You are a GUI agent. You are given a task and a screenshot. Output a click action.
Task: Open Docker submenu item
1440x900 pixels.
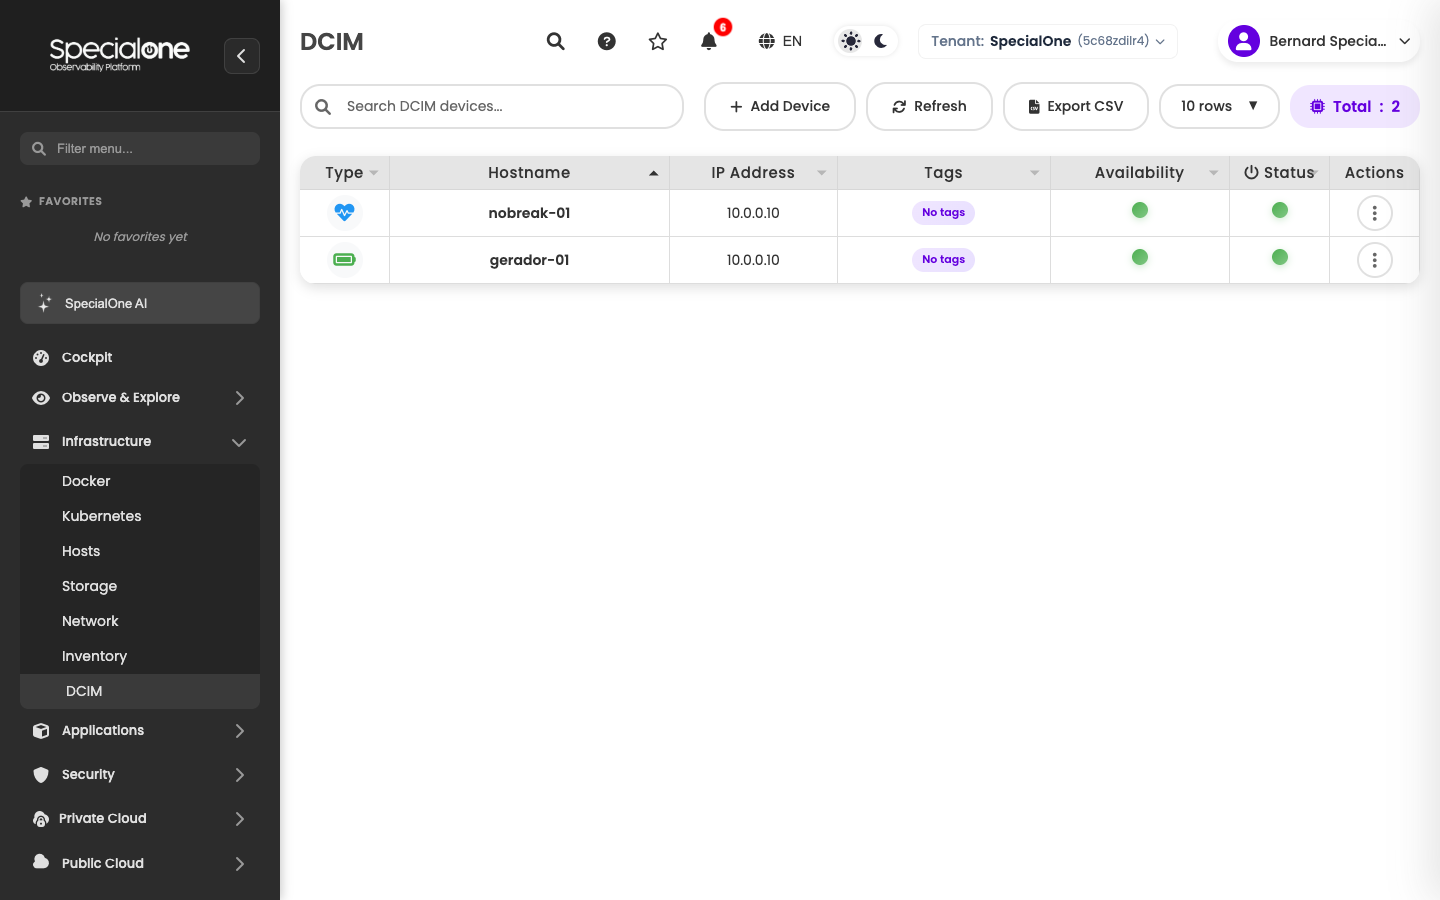[x=140, y=481]
